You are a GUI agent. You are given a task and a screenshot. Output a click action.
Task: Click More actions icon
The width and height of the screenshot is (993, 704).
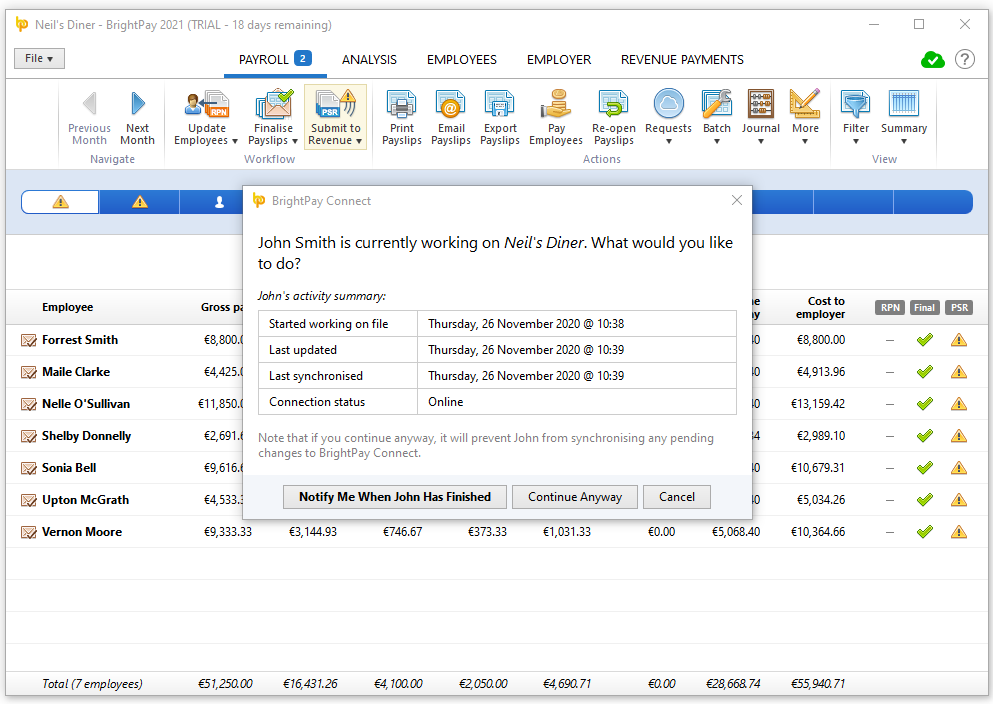[805, 104]
